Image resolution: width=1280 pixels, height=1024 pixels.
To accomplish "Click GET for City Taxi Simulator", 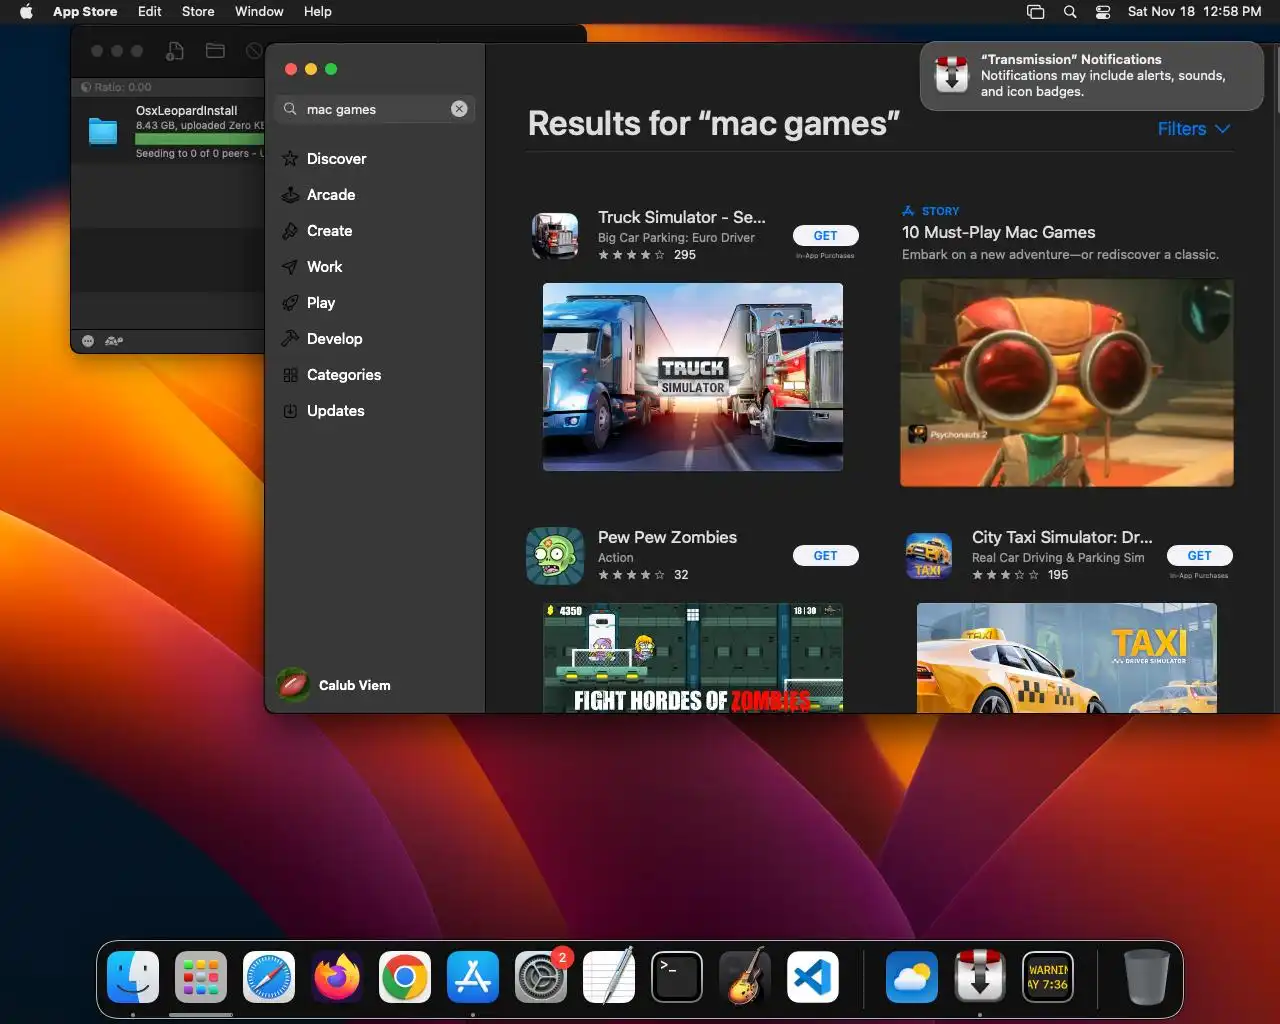I will [x=1199, y=556].
